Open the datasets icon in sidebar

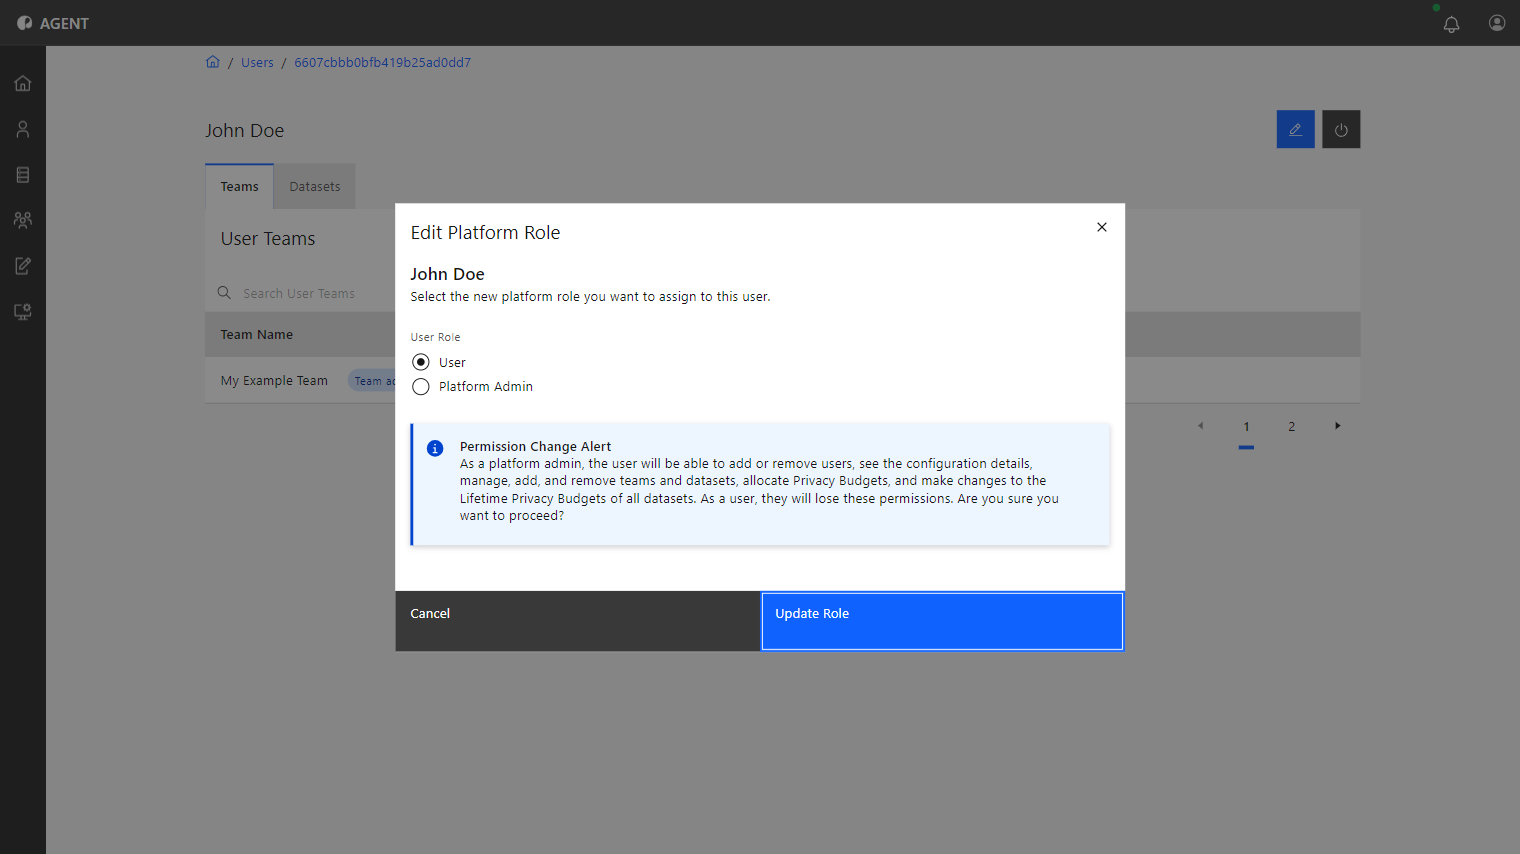tap(23, 175)
